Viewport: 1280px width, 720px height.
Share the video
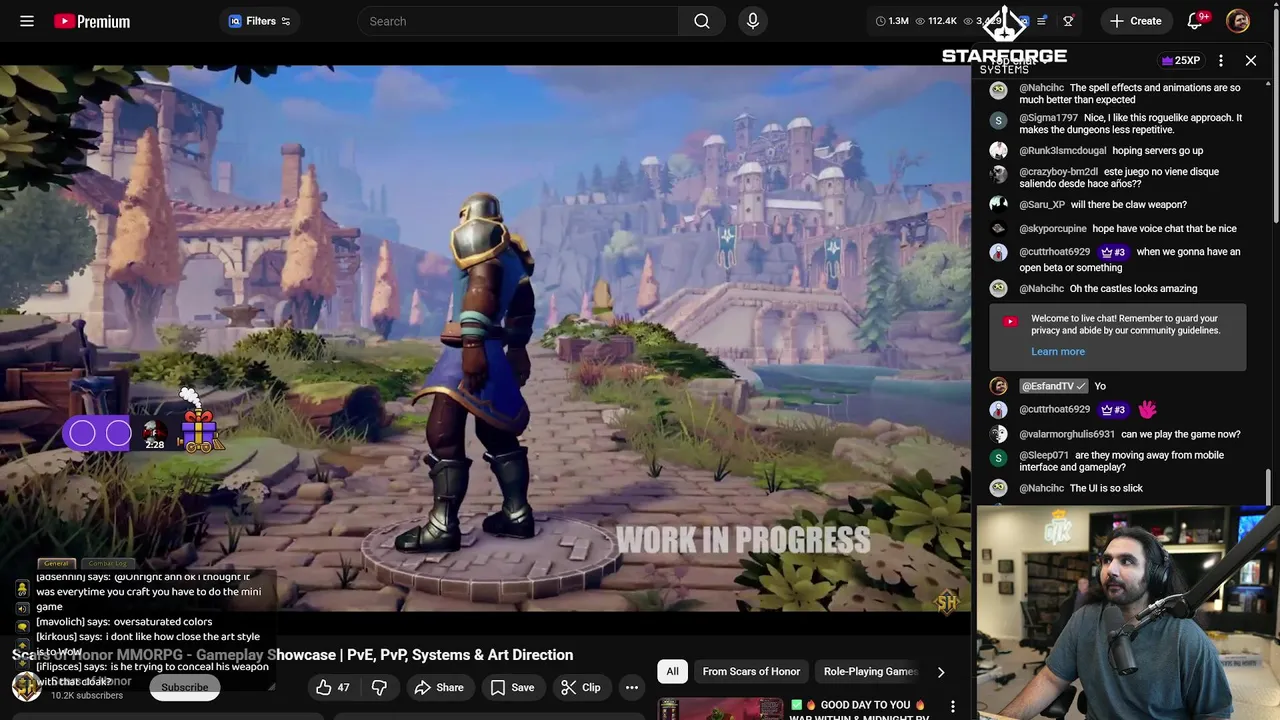pos(439,687)
